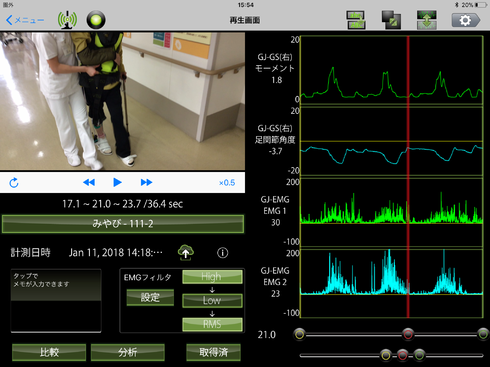Open settings with the gear icon
The width and height of the screenshot is (490, 367).
tap(466, 20)
